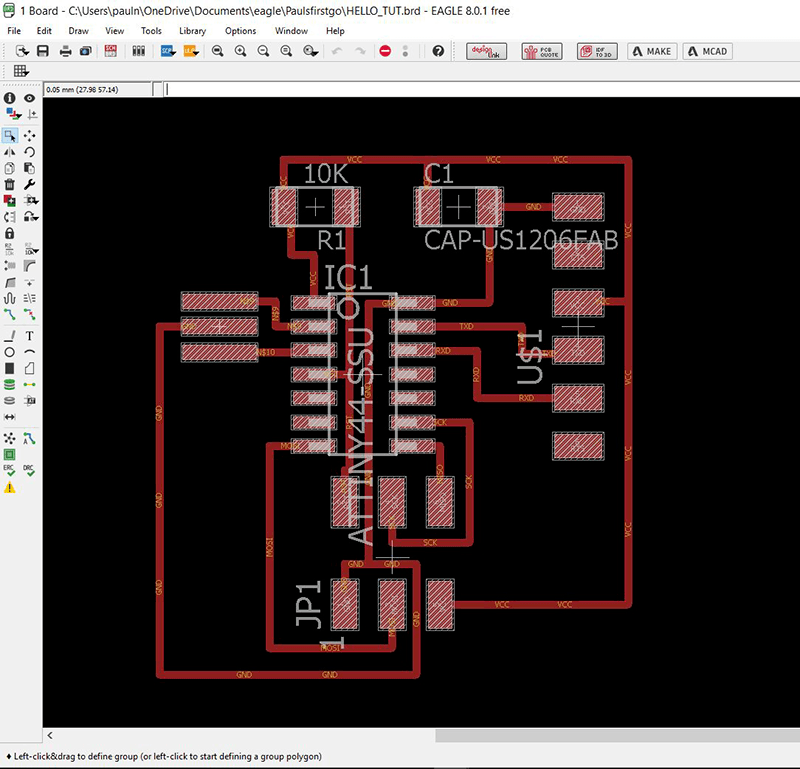Open the Tools menu
This screenshot has width=800, height=769.
click(x=151, y=31)
